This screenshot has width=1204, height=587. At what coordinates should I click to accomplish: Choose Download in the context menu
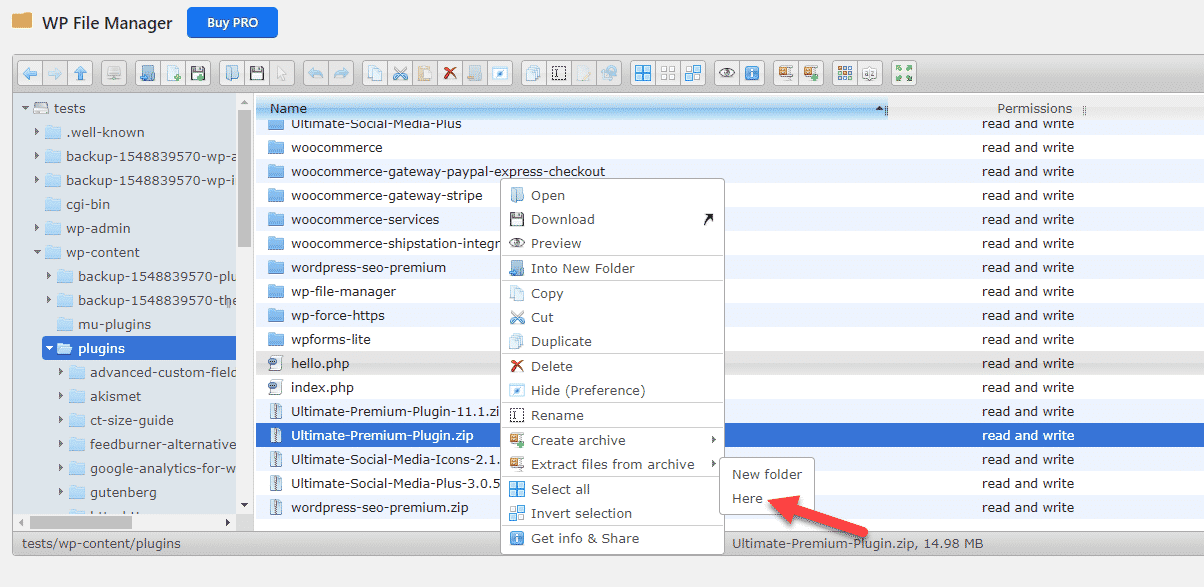tap(612, 219)
